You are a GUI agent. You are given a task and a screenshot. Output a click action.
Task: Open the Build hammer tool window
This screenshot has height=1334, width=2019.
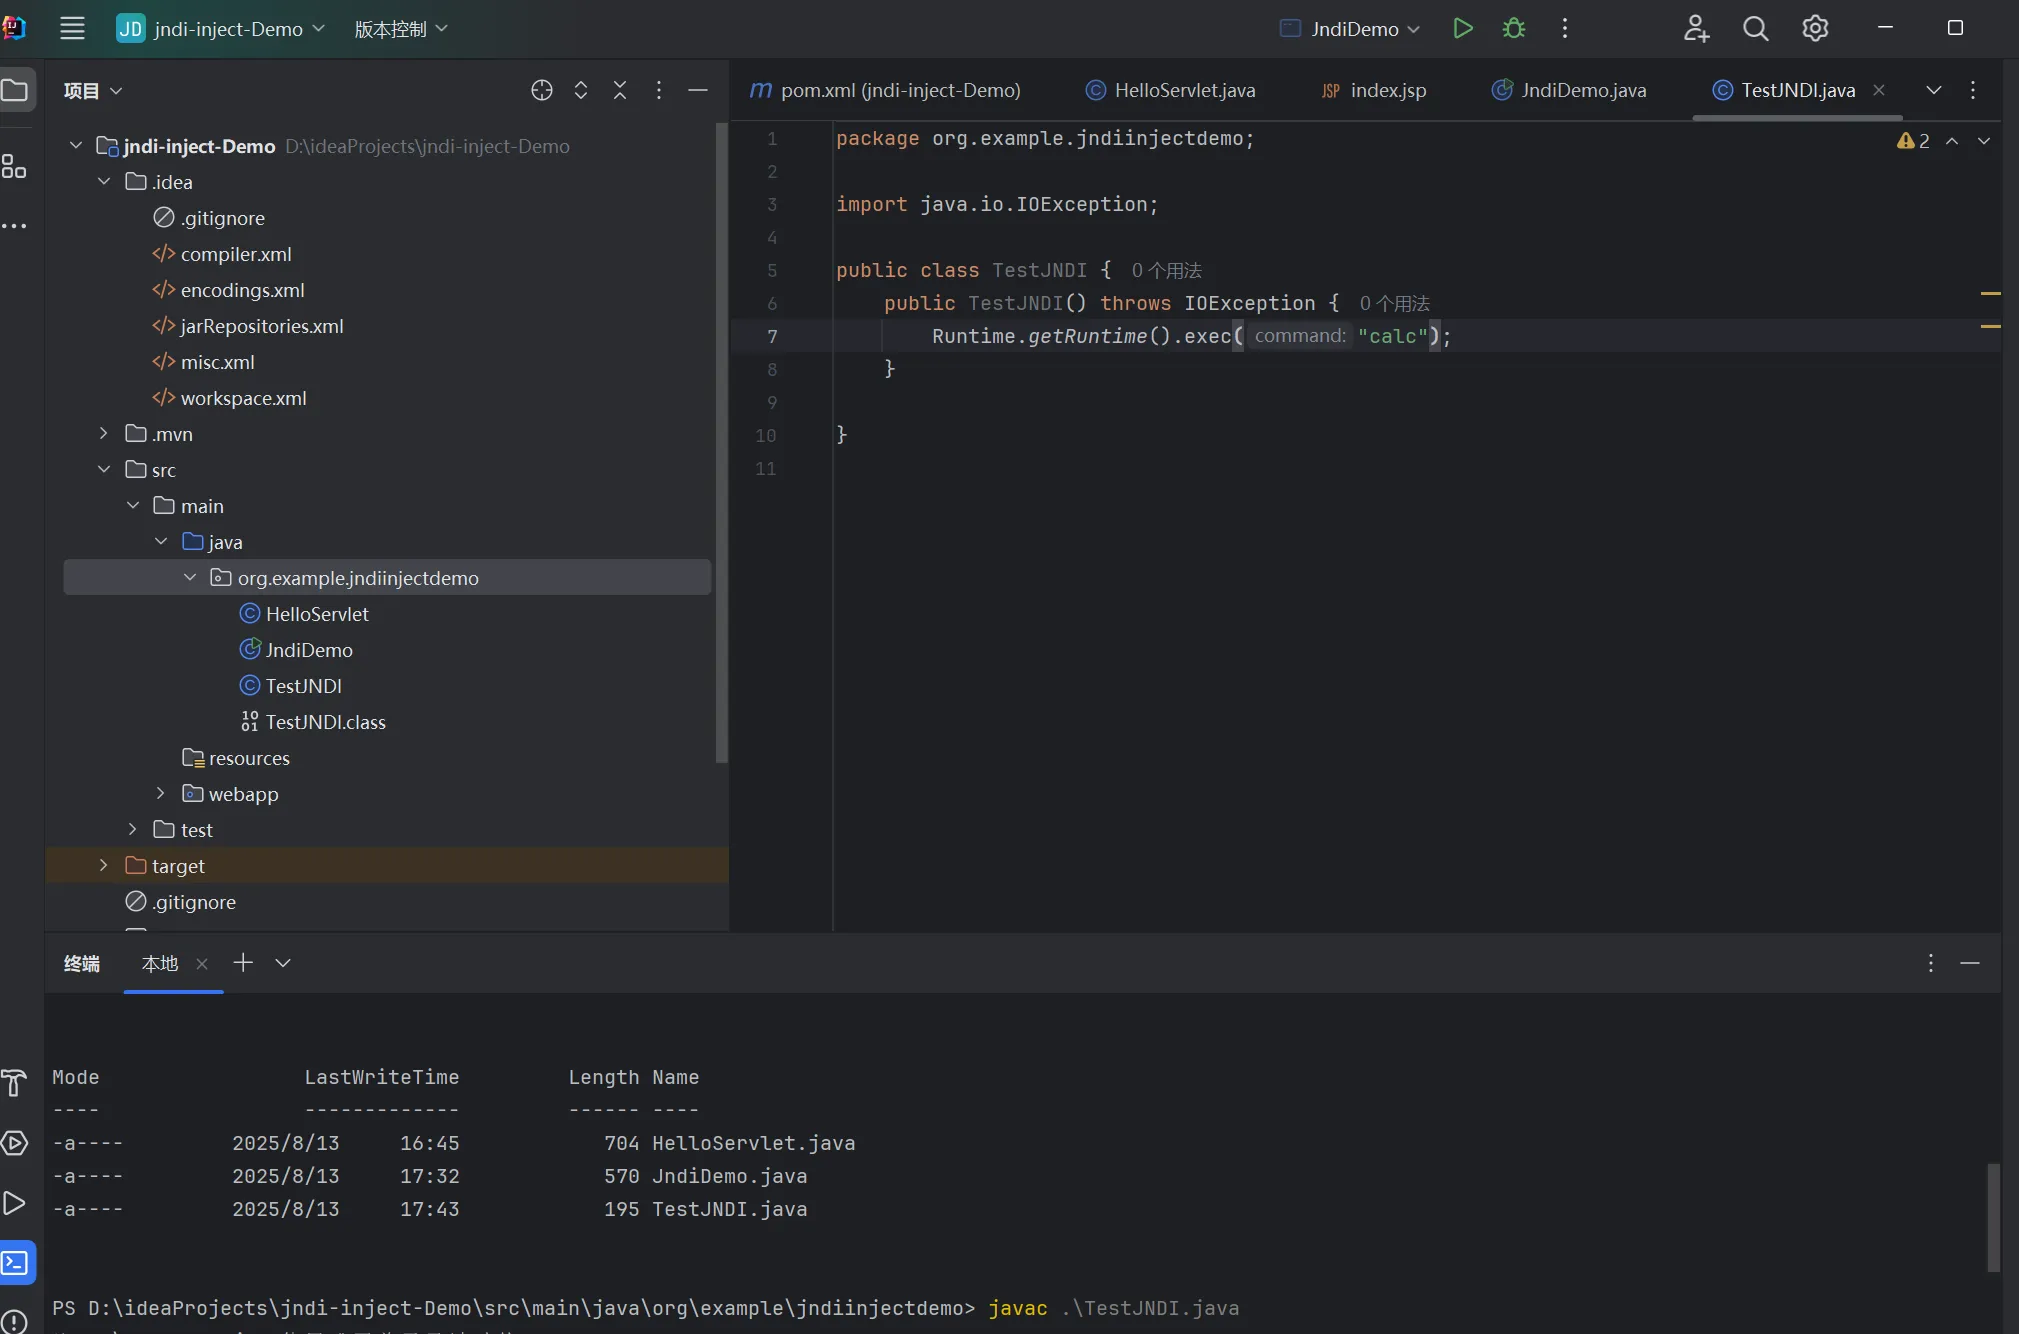(14, 1082)
